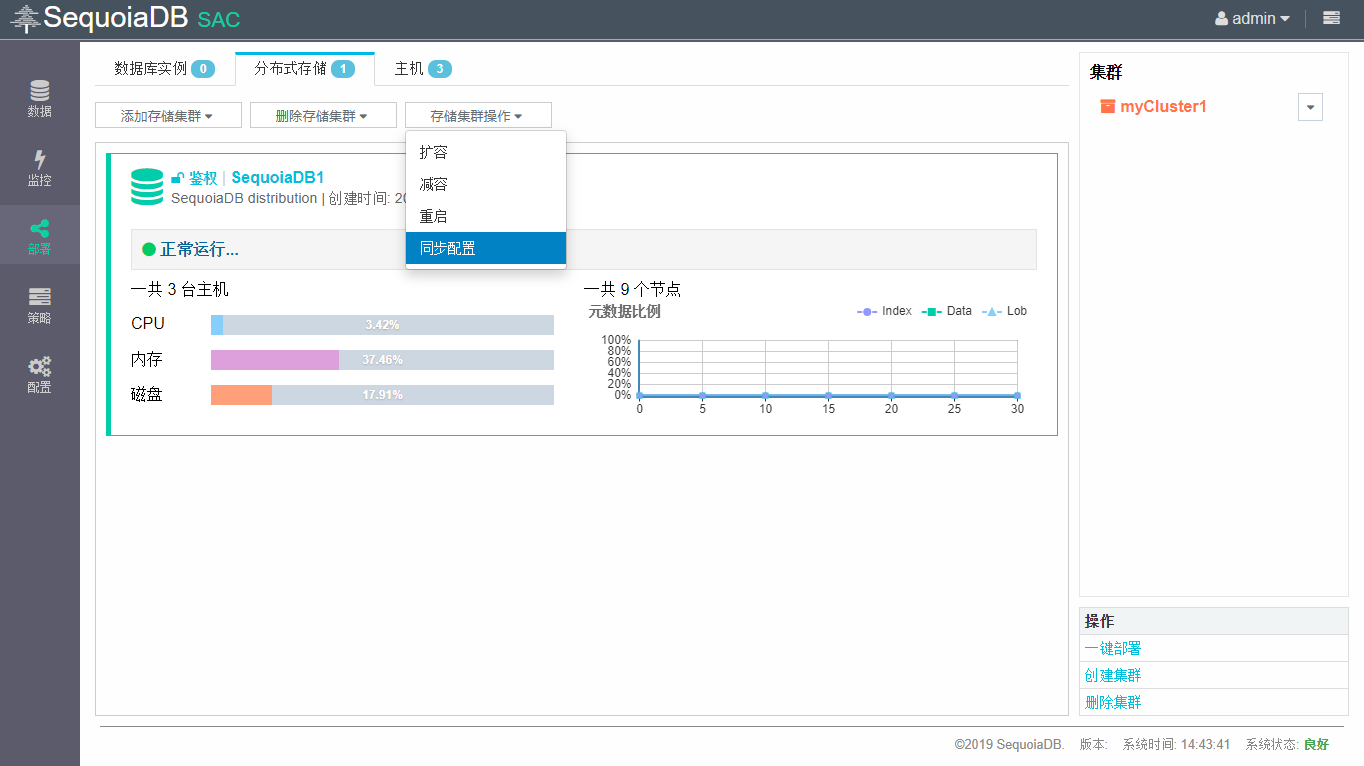Click the SequoiaDB1 database stack icon

147,187
